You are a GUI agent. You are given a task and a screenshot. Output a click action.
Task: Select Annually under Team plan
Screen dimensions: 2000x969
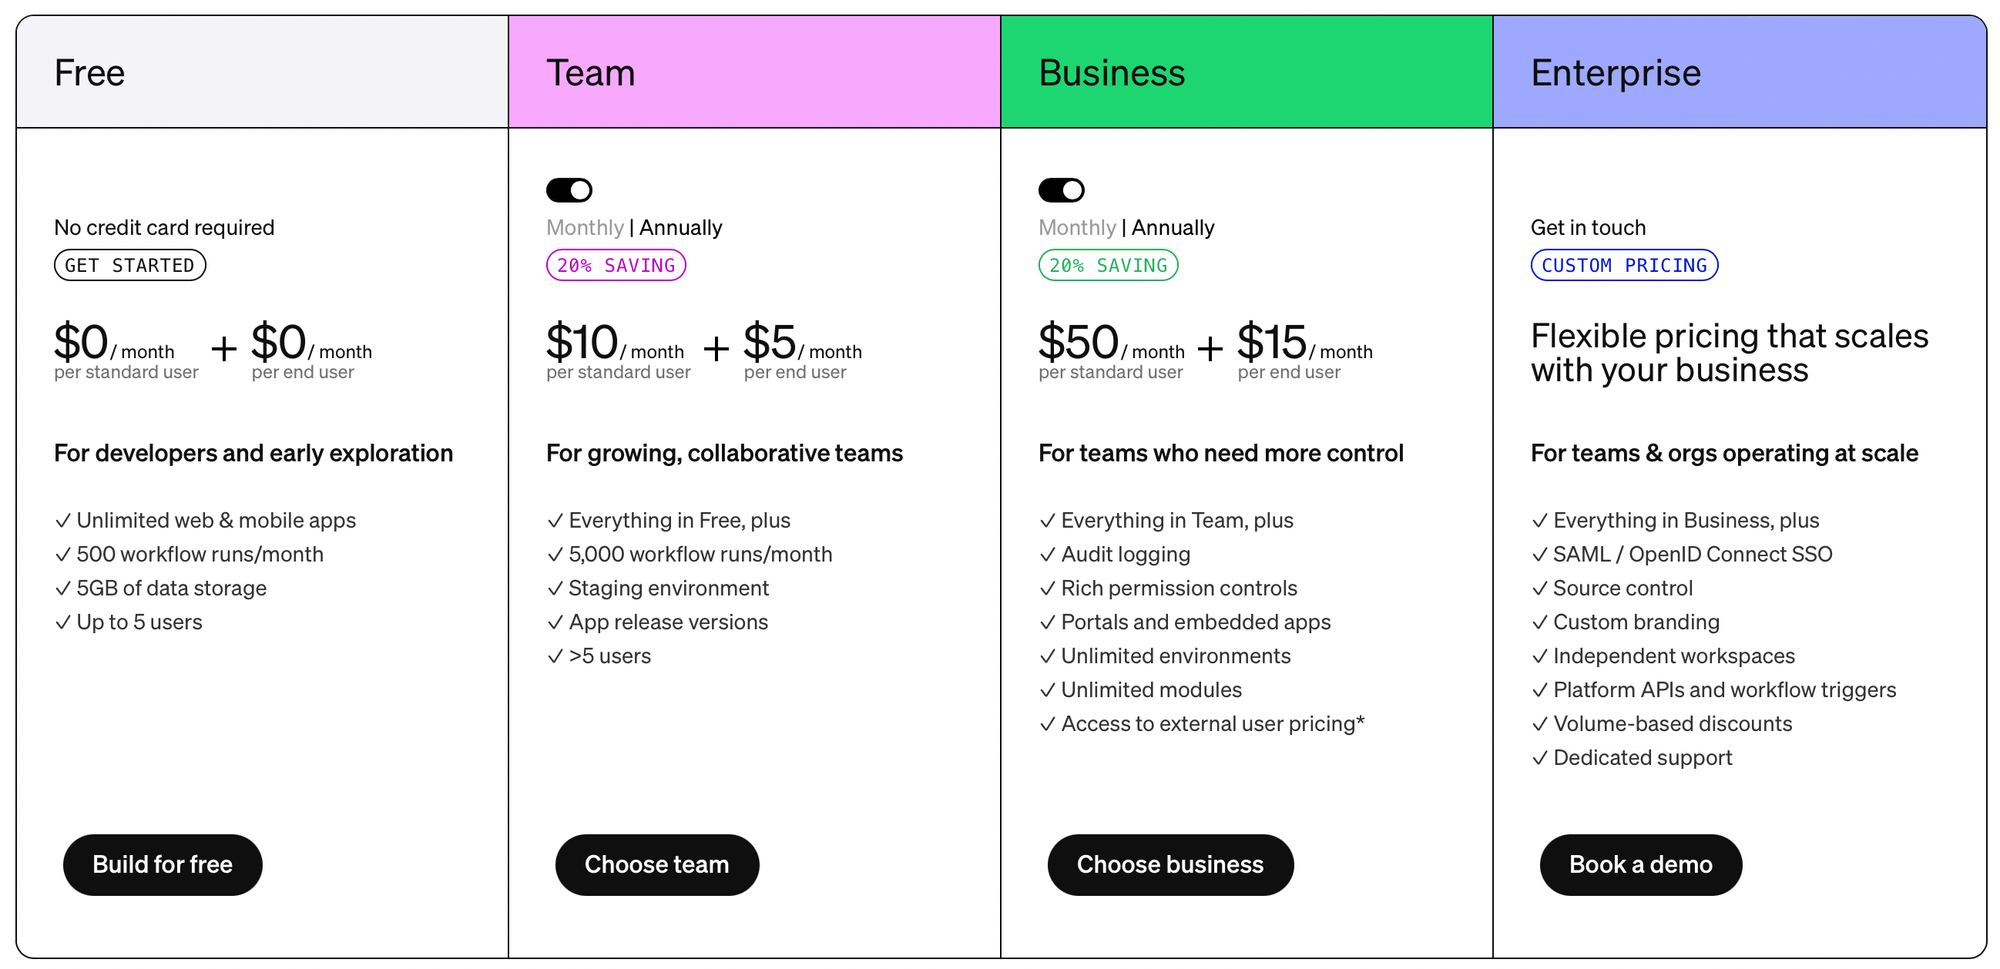click(x=681, y=228)
